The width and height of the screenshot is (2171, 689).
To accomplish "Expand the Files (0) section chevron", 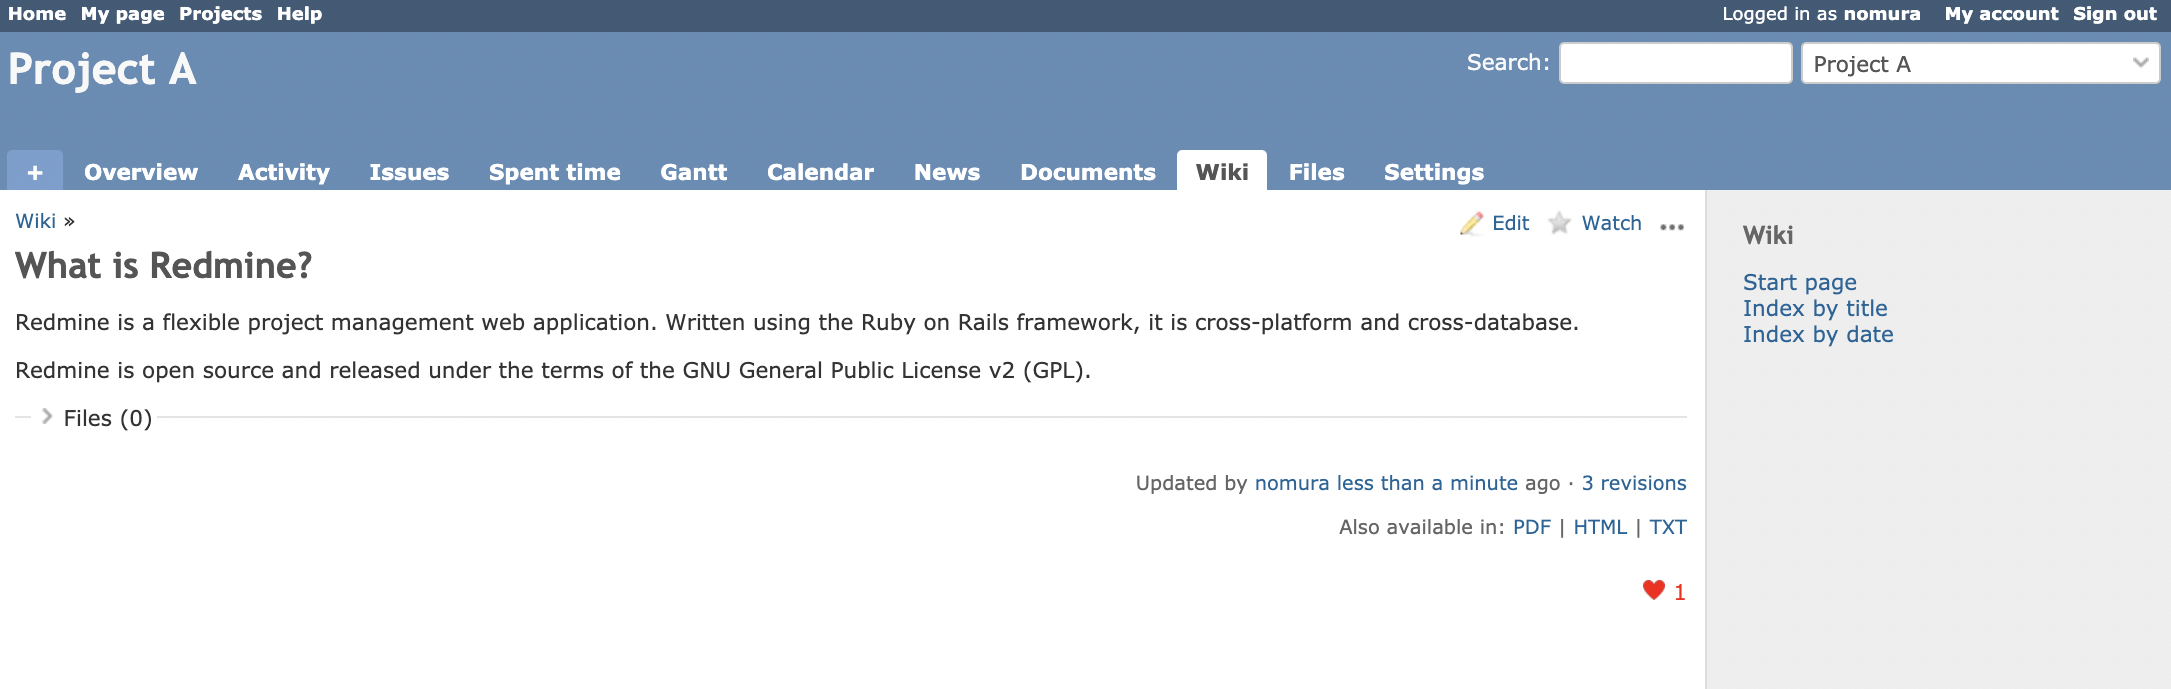I will (x=47, y=417).
